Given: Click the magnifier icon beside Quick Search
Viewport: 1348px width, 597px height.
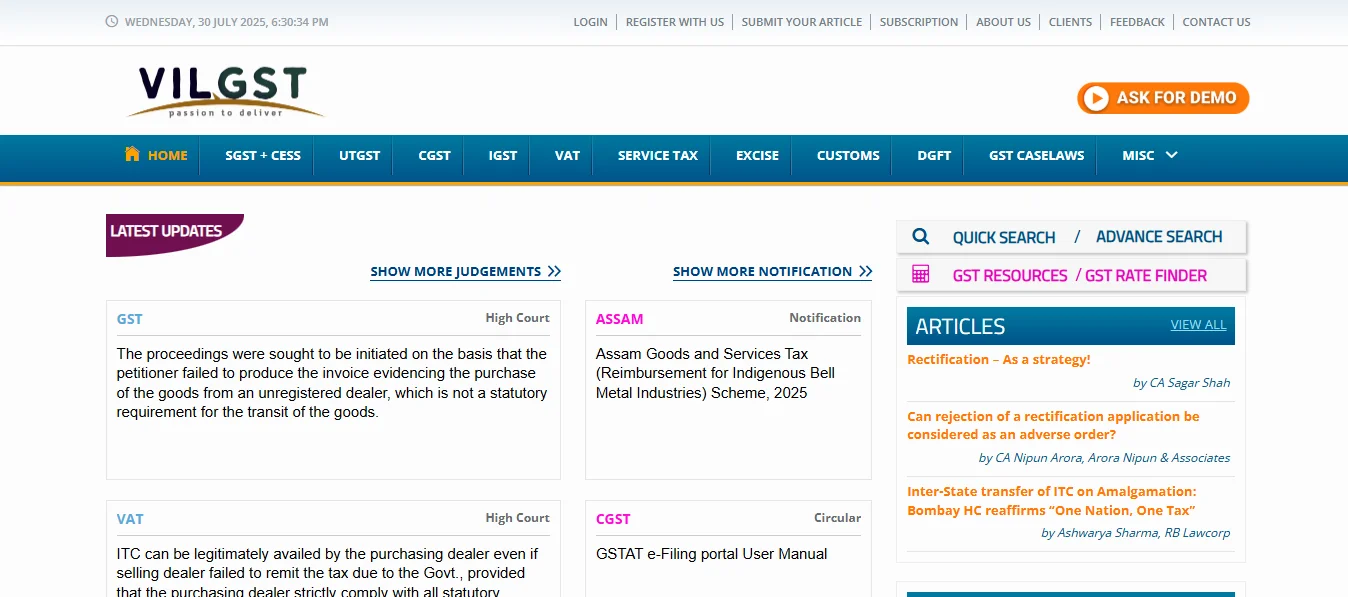Looking at the screenshot, I should coord(921,237).
